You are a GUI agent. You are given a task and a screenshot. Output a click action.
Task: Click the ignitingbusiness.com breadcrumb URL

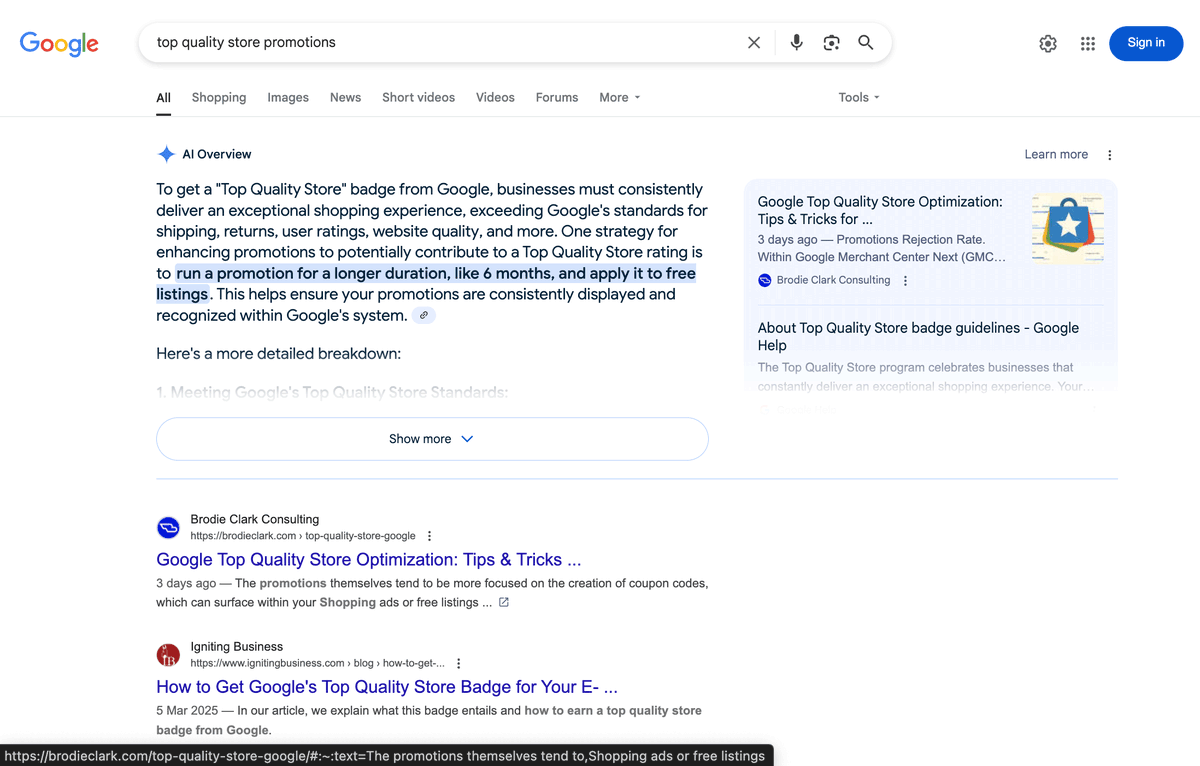317,663
